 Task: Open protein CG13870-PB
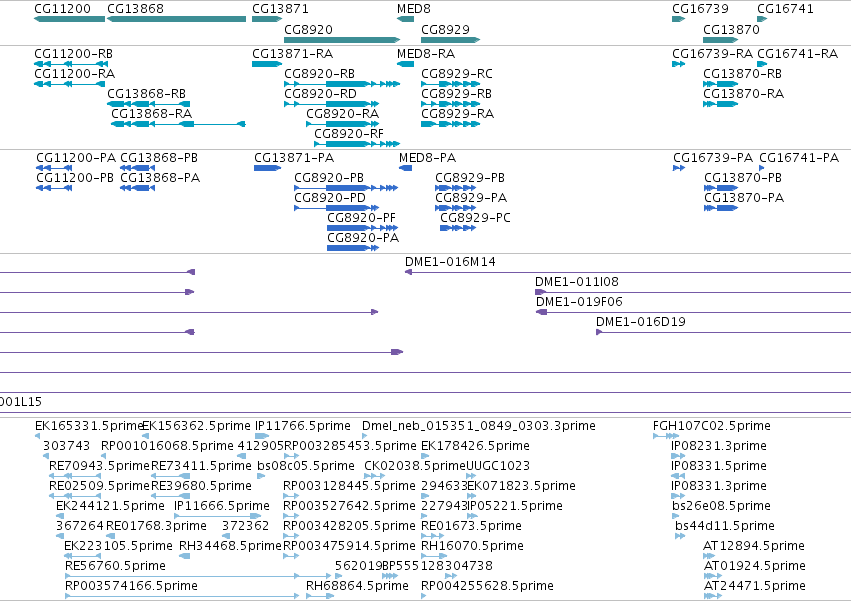tap(743, 178)
